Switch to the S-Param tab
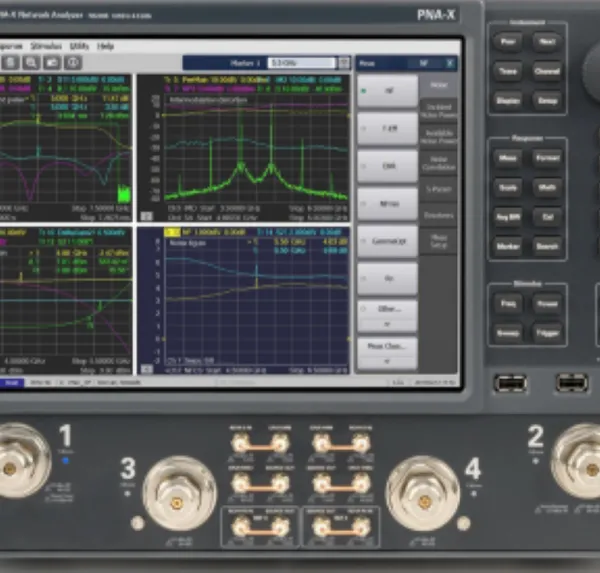 (439, 189)
